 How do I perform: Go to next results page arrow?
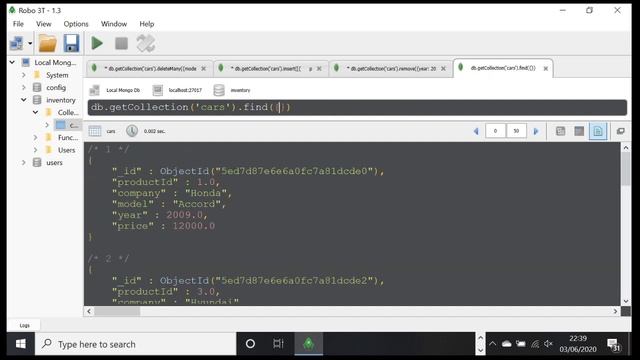coord(536,131)
